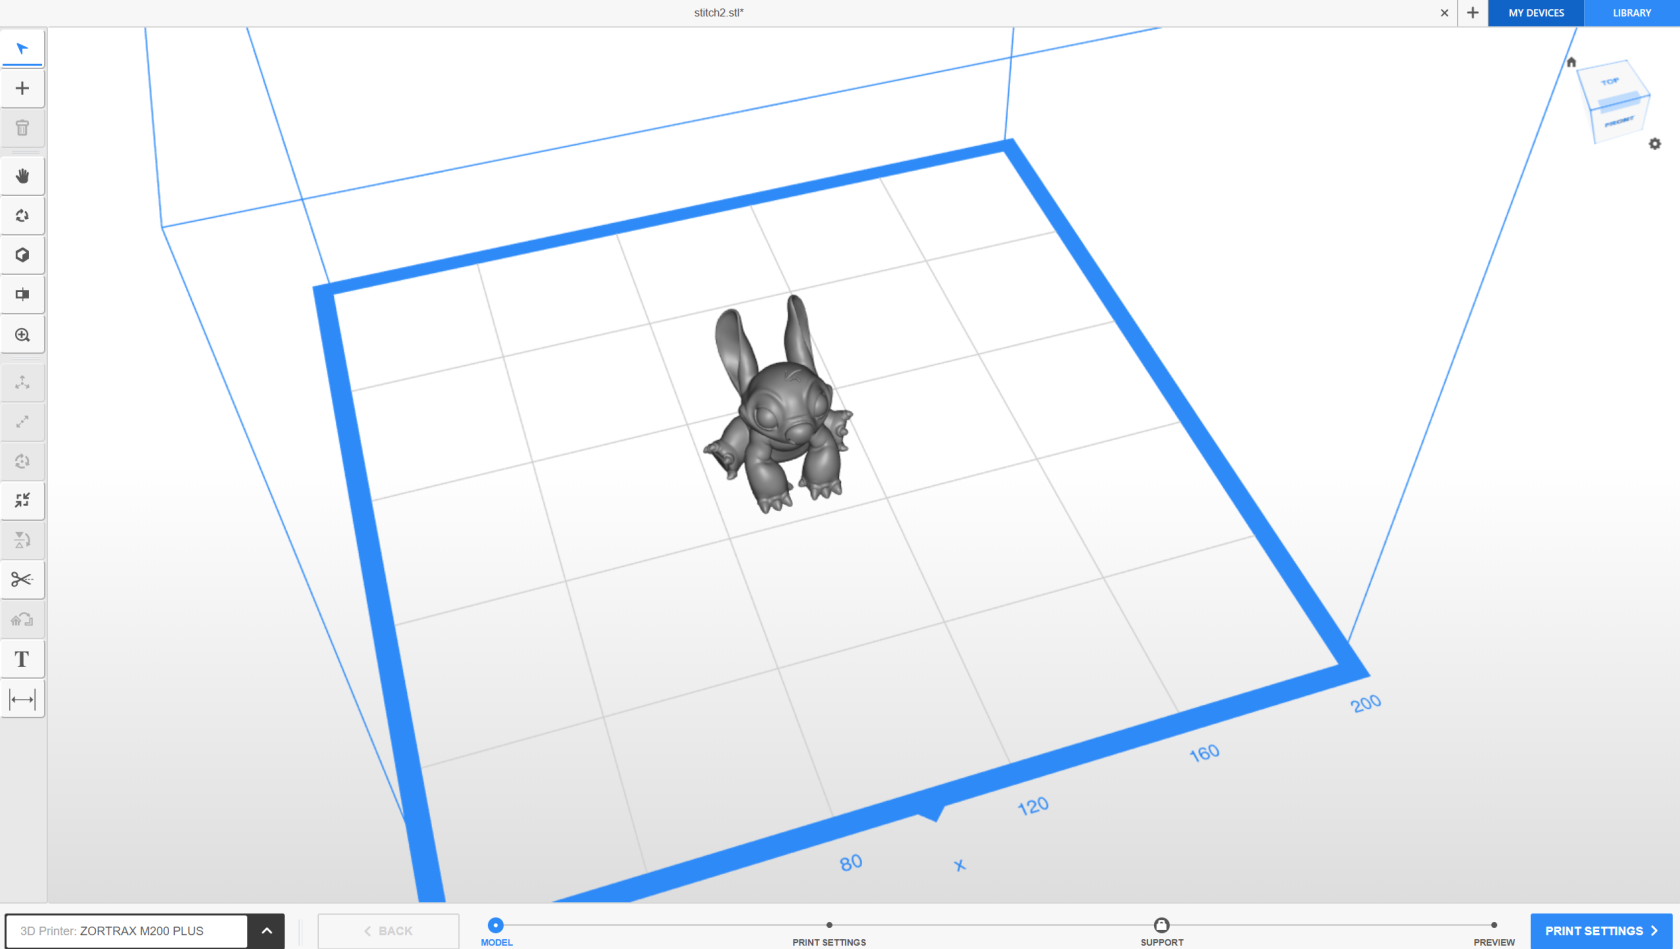Add a model with the plus tool
Viewport: 1680px width, 949px height.
[x=22, y=88]
